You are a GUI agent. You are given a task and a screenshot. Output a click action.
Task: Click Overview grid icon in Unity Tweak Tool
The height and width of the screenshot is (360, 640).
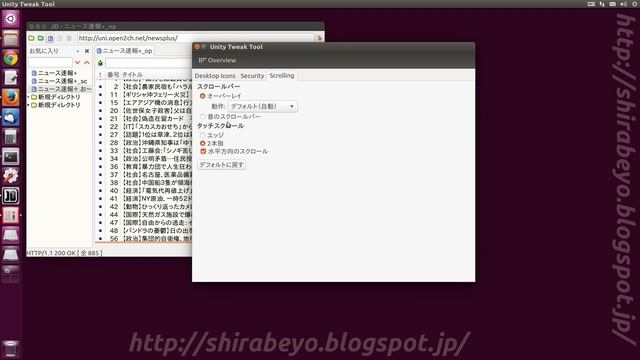pos(202,60)
